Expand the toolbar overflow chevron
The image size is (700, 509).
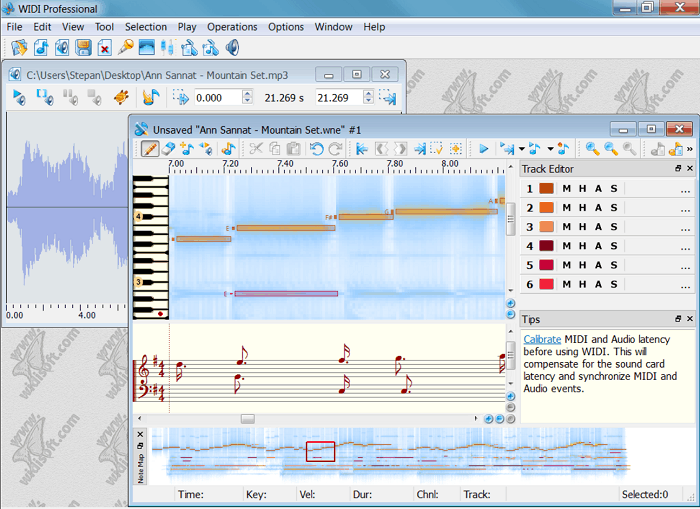point(690,149)
